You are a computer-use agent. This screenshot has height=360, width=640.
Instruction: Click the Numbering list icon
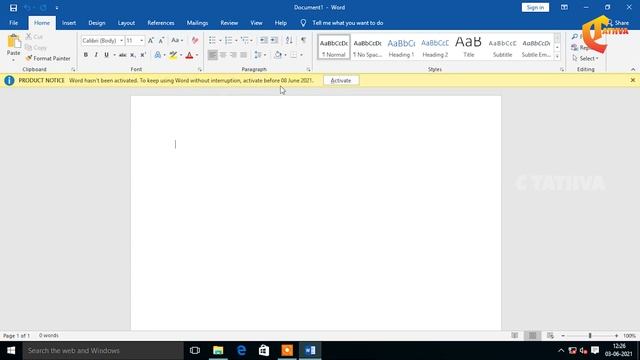[x=229, y=40]
